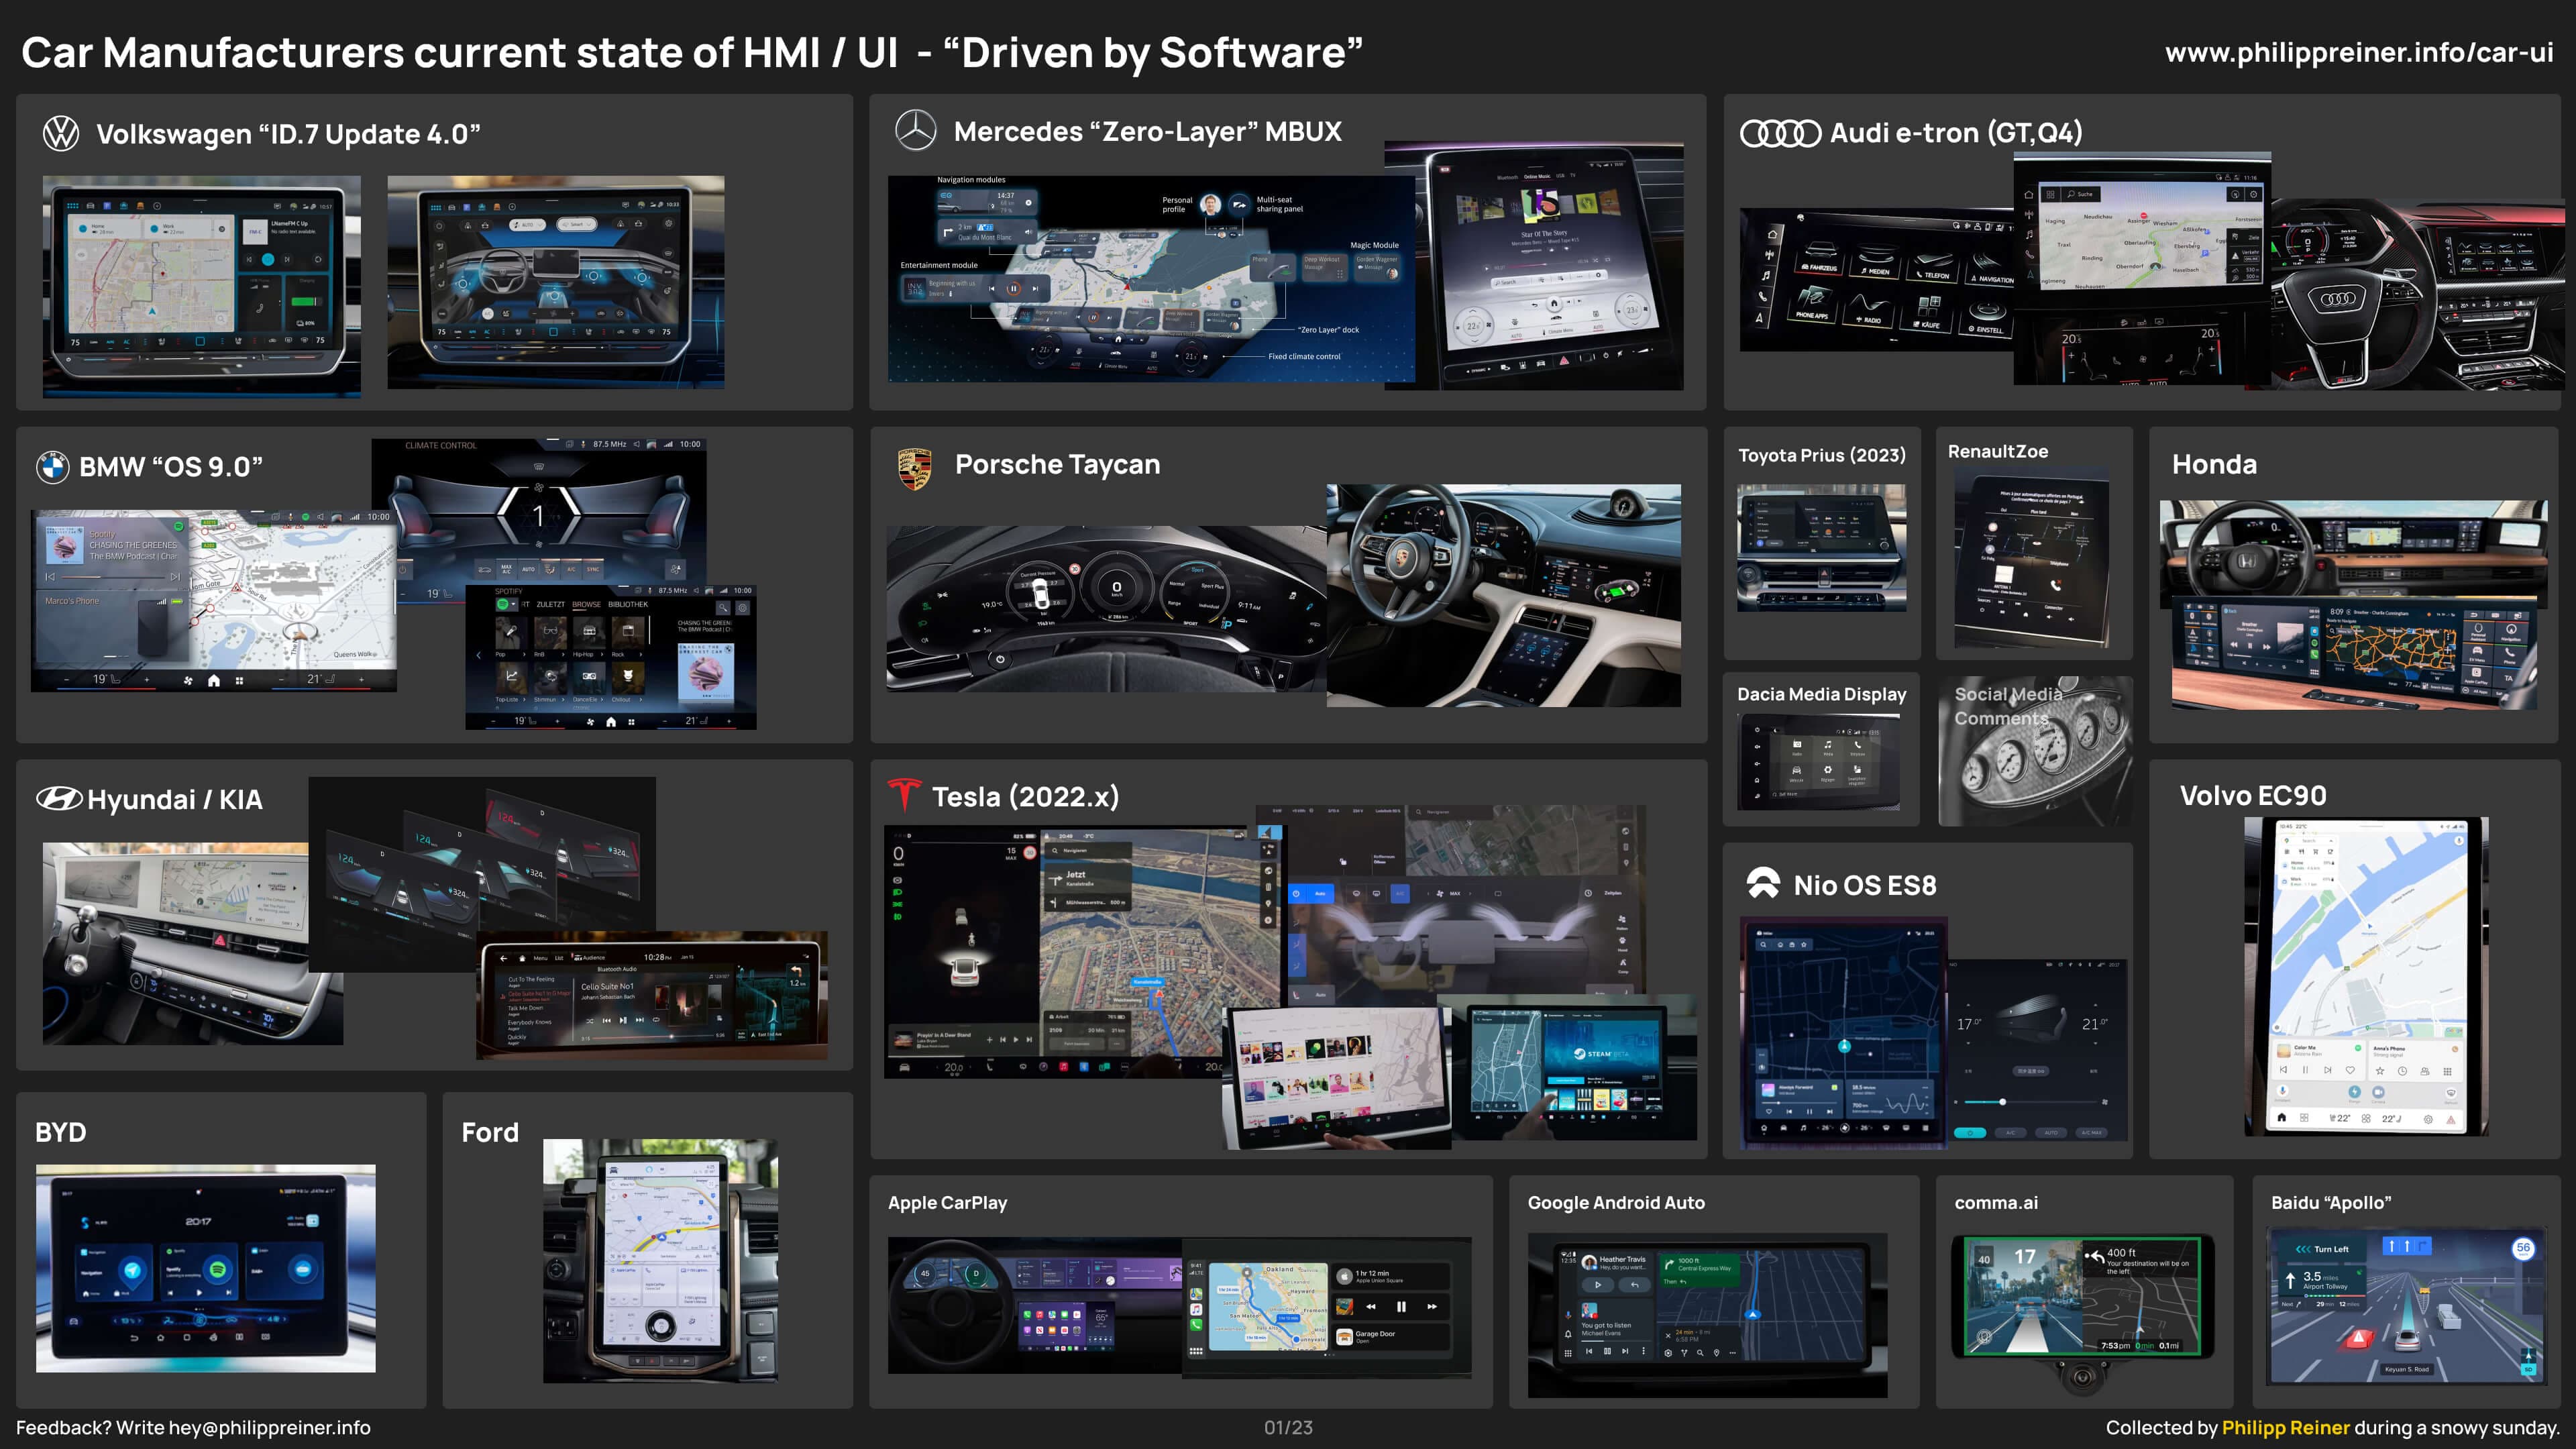2576x1449 pixels.
Task: Open the Nio dark map screen image
Action: pos(1845,1032)
